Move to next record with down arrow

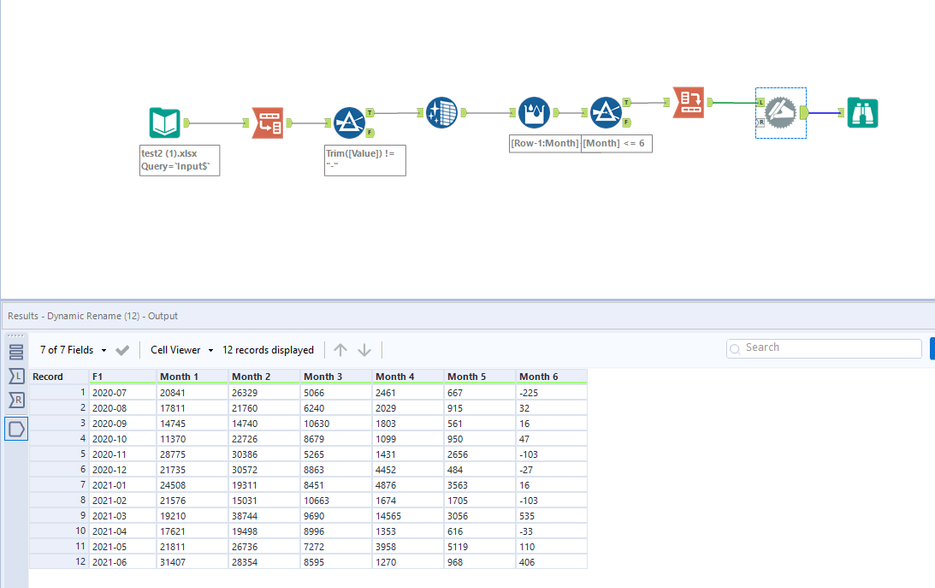point(364,350)
